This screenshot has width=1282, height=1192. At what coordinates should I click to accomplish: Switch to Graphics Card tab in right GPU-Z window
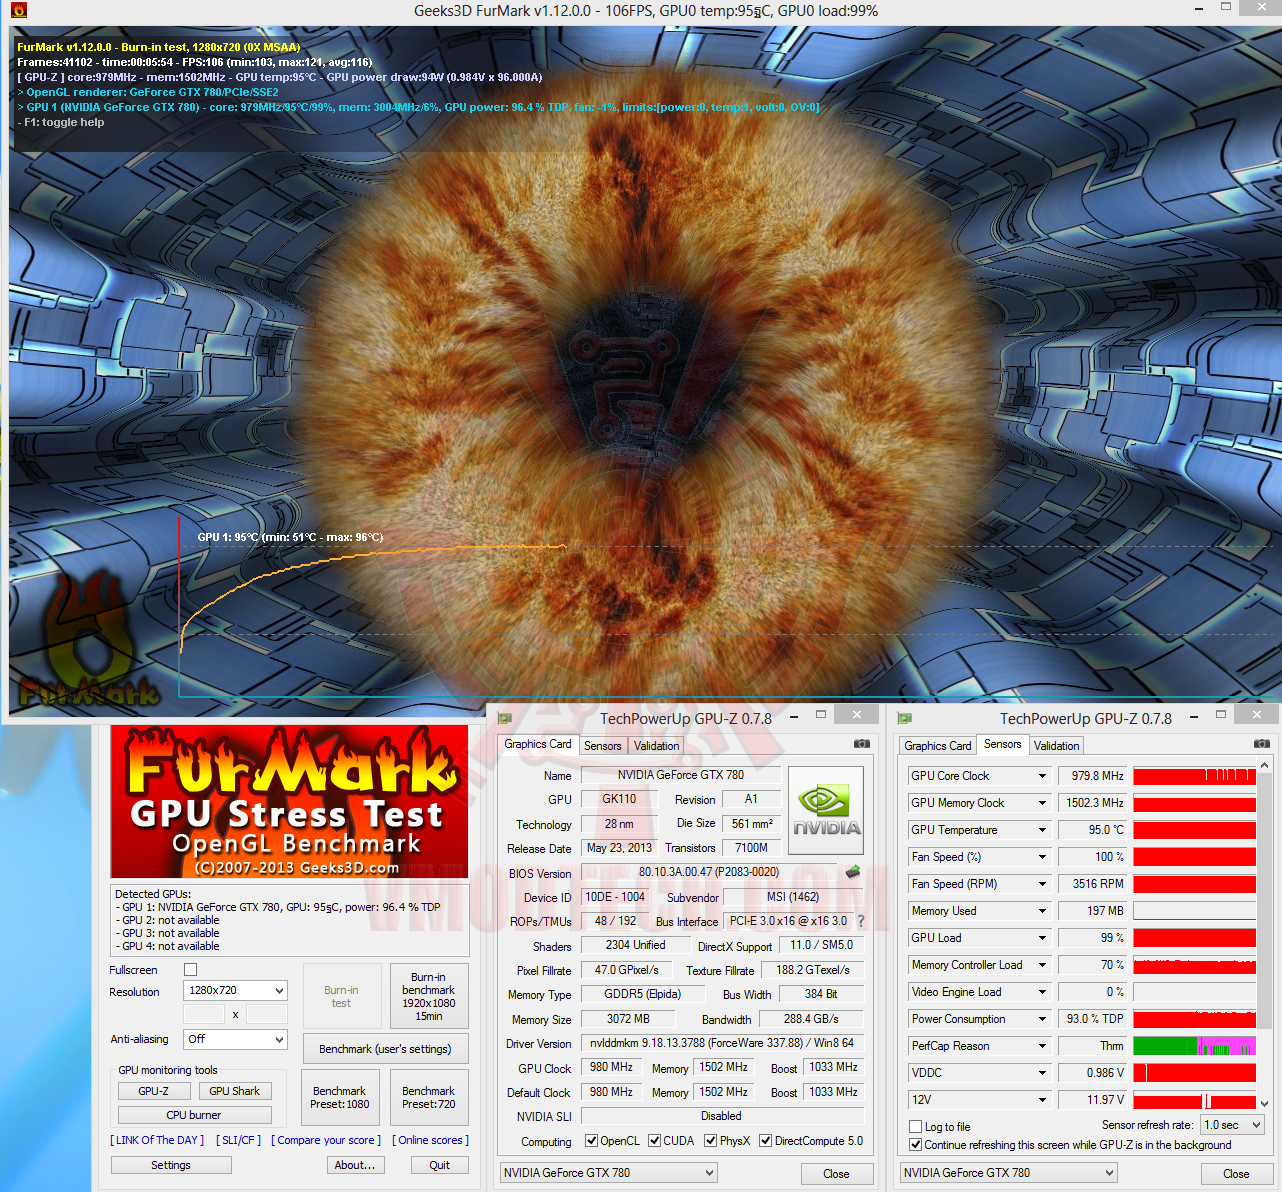point(938,746)
